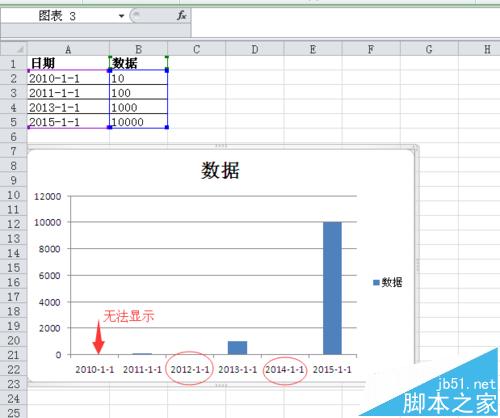Click the fx insert function icon
This screenshot has height=418, width=500.
[181, 15]
